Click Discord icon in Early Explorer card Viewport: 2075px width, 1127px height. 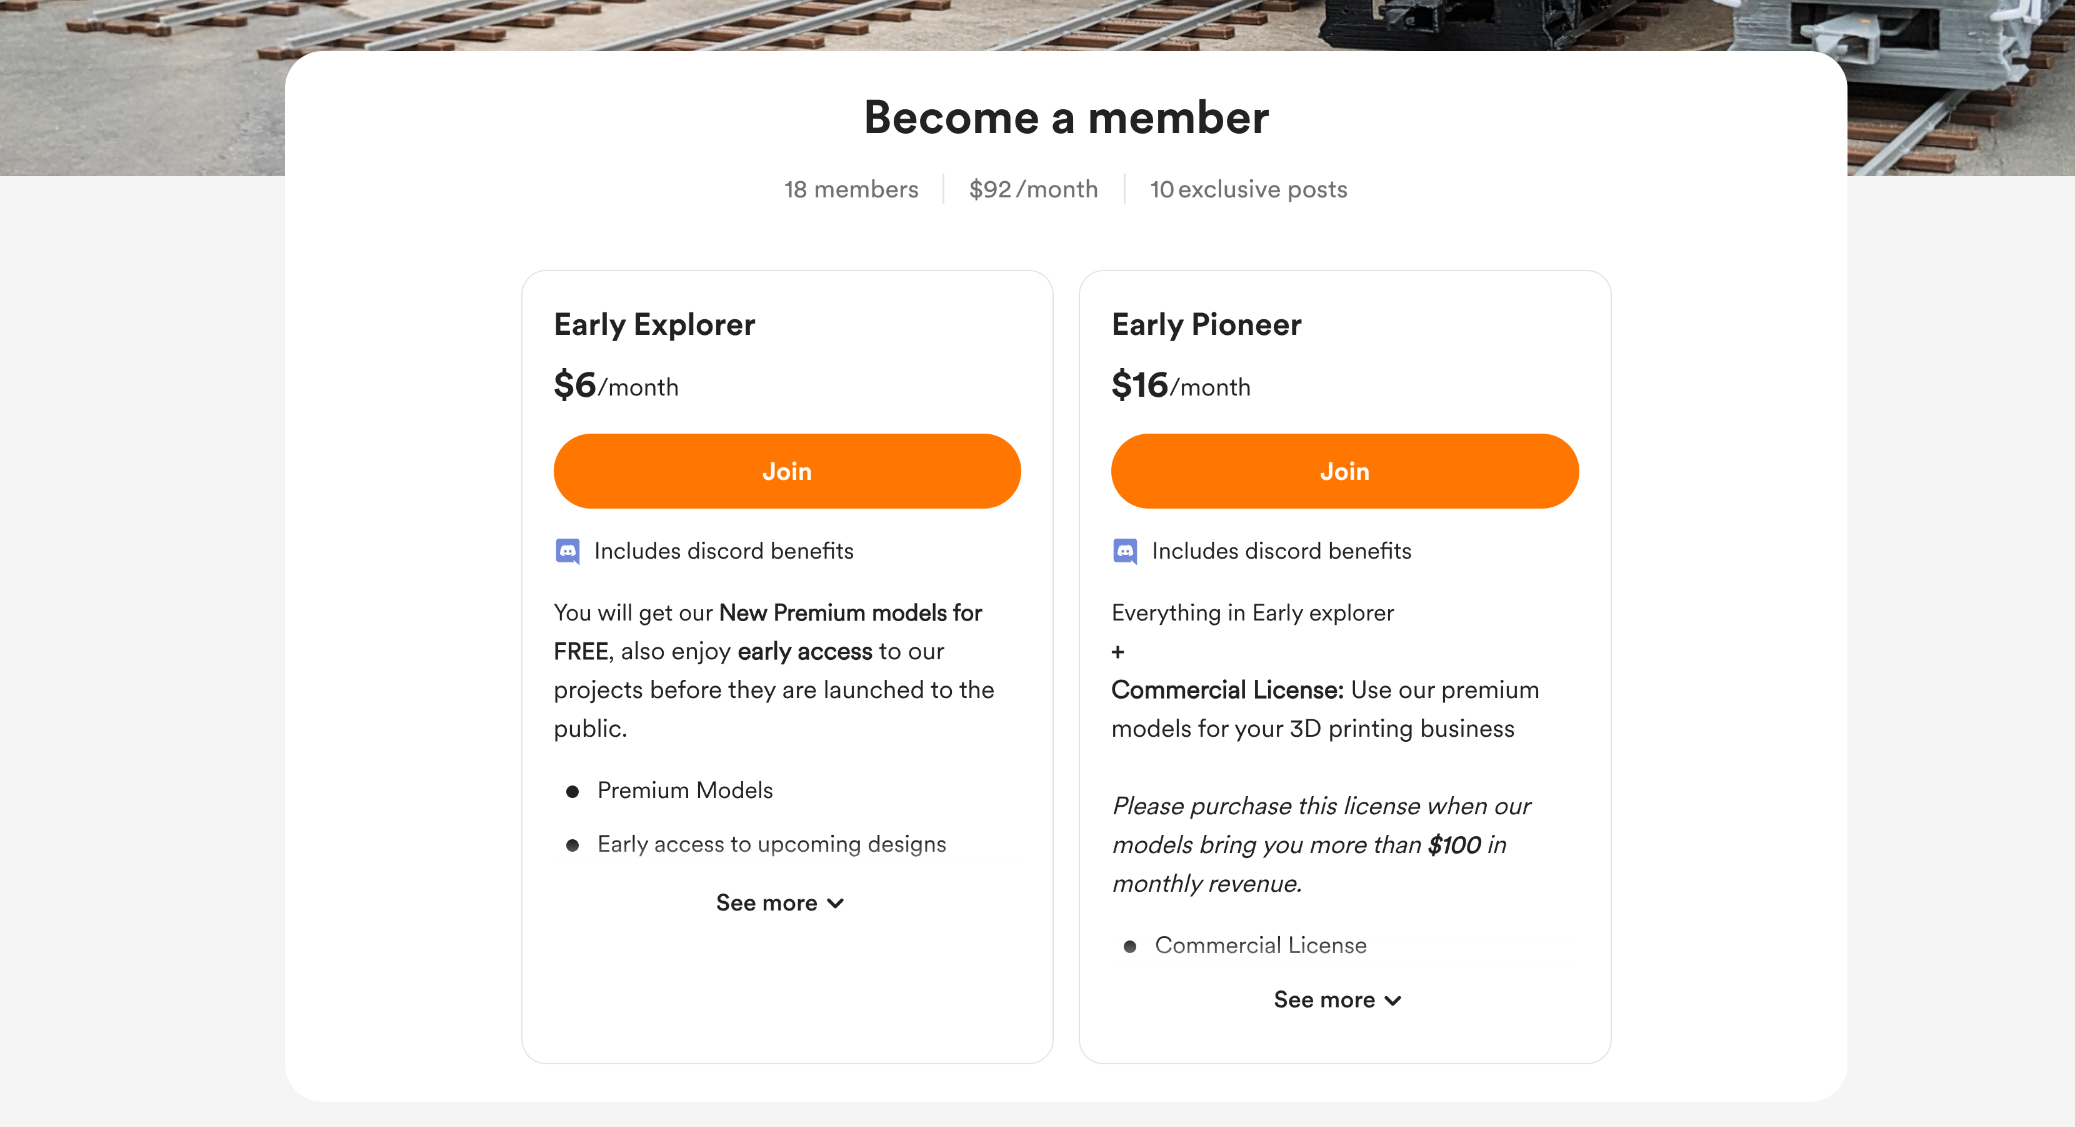coord(568,551)
